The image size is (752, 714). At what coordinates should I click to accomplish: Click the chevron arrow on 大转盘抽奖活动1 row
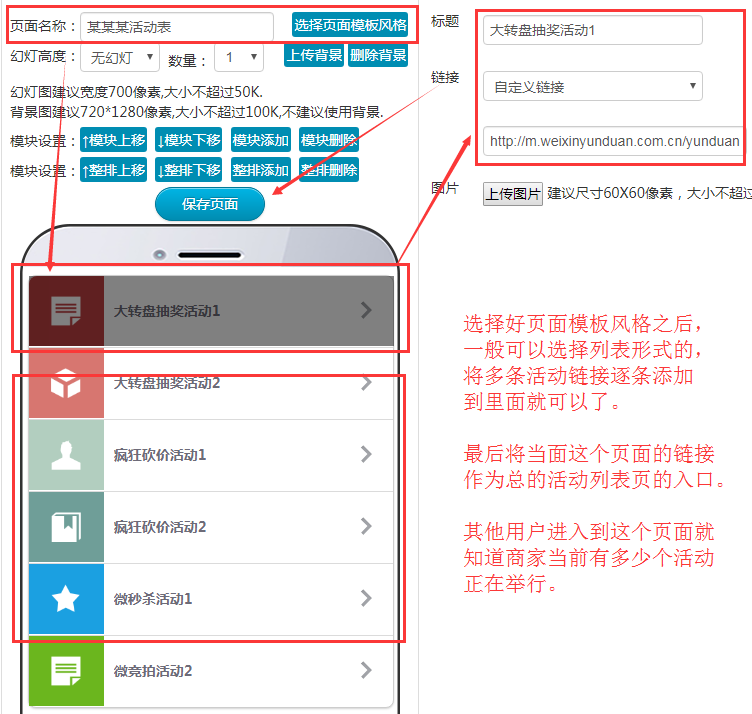(366, 311)
